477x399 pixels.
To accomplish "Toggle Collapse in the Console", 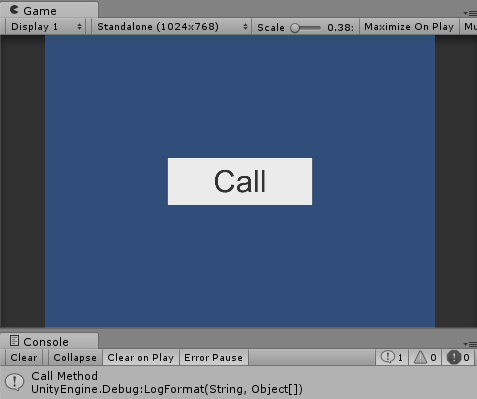I will pos(75,358).
